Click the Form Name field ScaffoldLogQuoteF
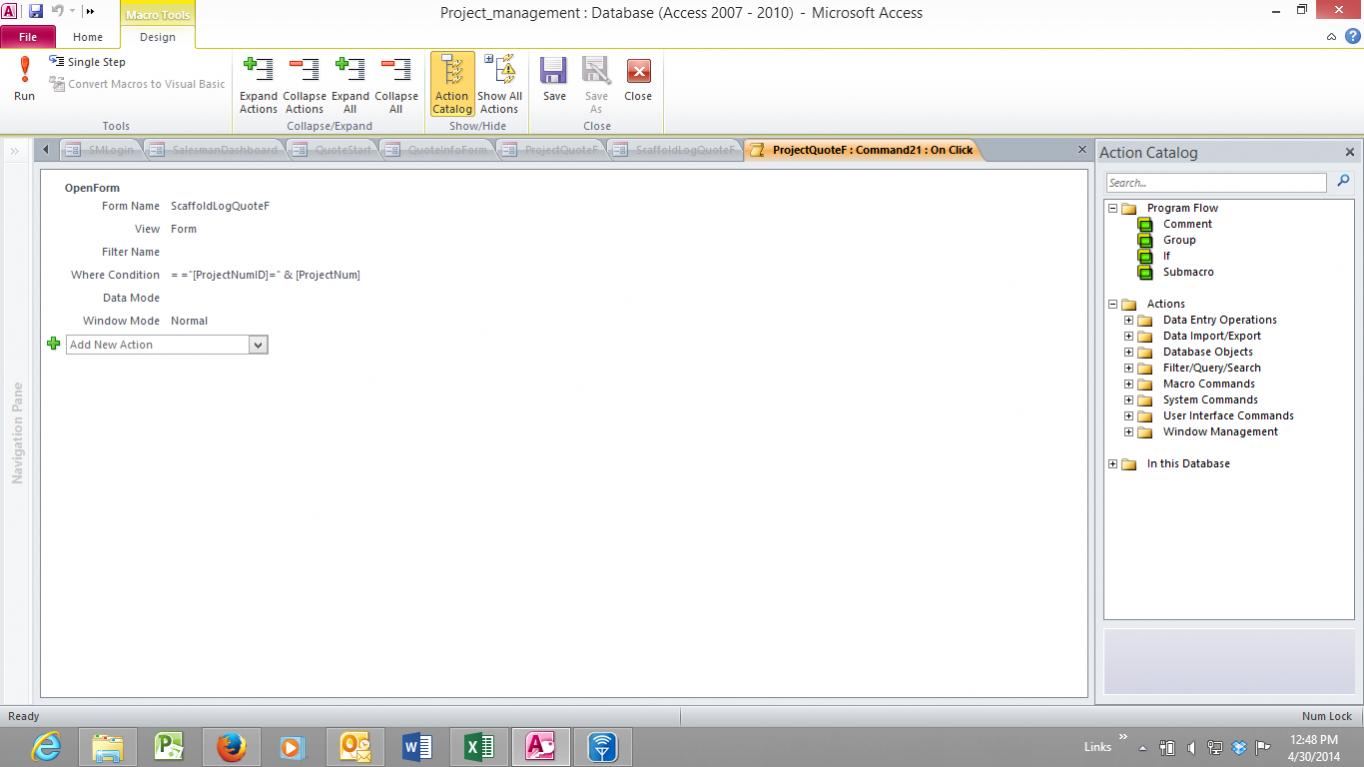 [x=220, y=206]
